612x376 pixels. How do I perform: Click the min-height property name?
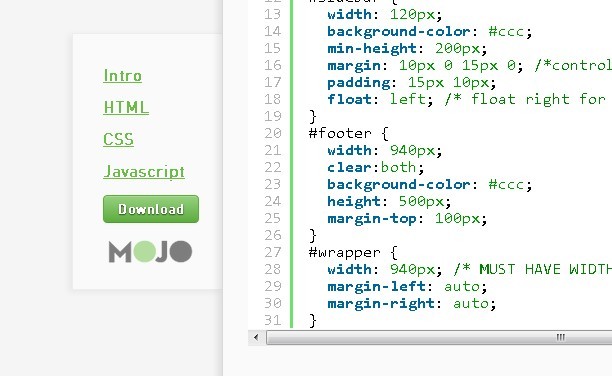pyautogui.click(x=372, y=48)
